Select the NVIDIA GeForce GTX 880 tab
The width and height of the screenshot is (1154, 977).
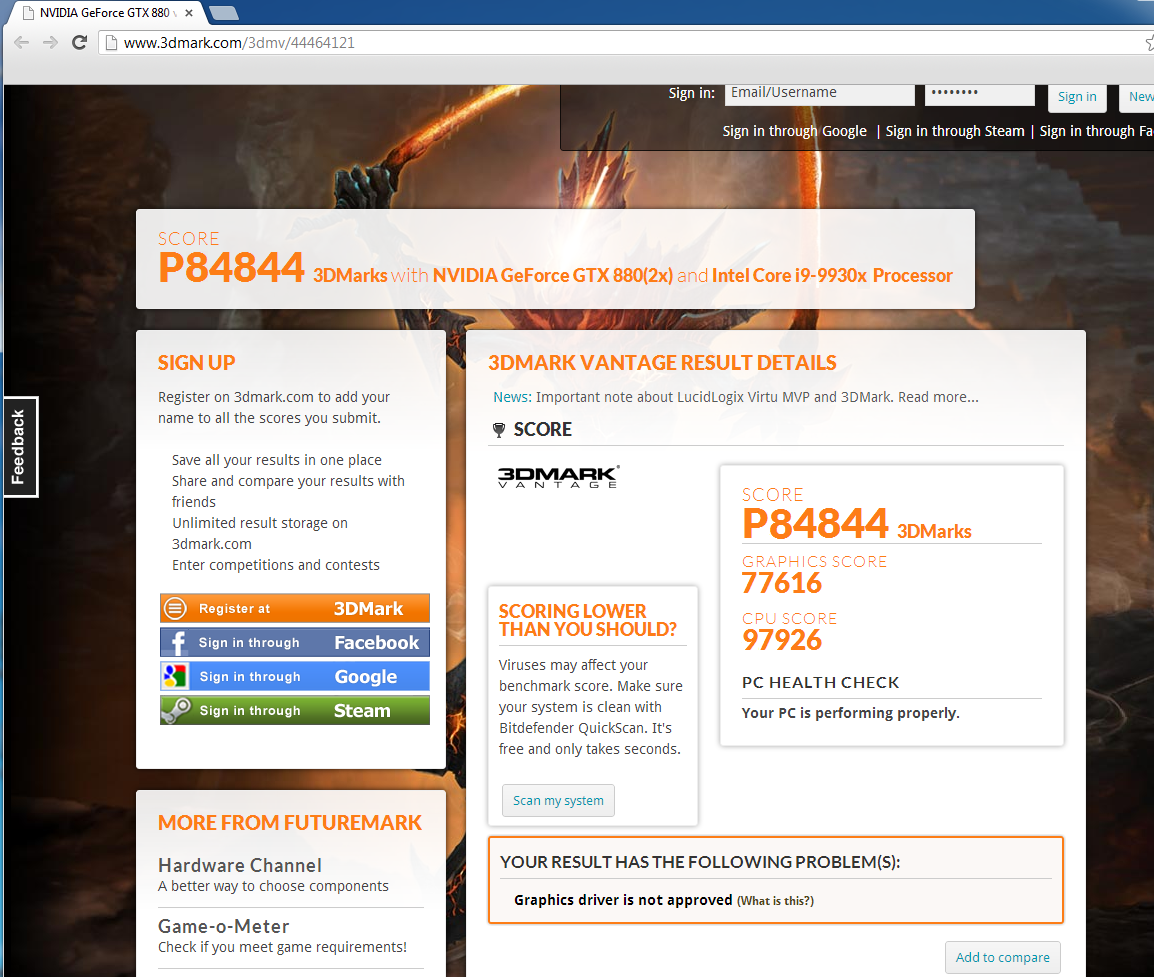[104, 13]
